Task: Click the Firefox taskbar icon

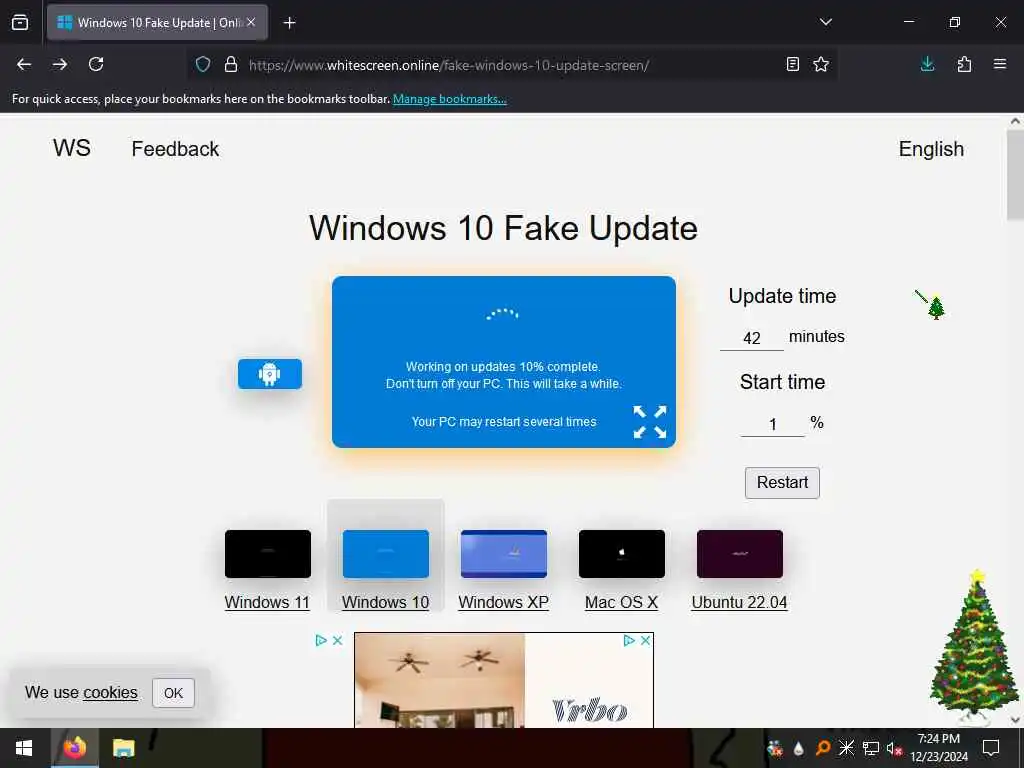Action: click(x=74, y=748)
